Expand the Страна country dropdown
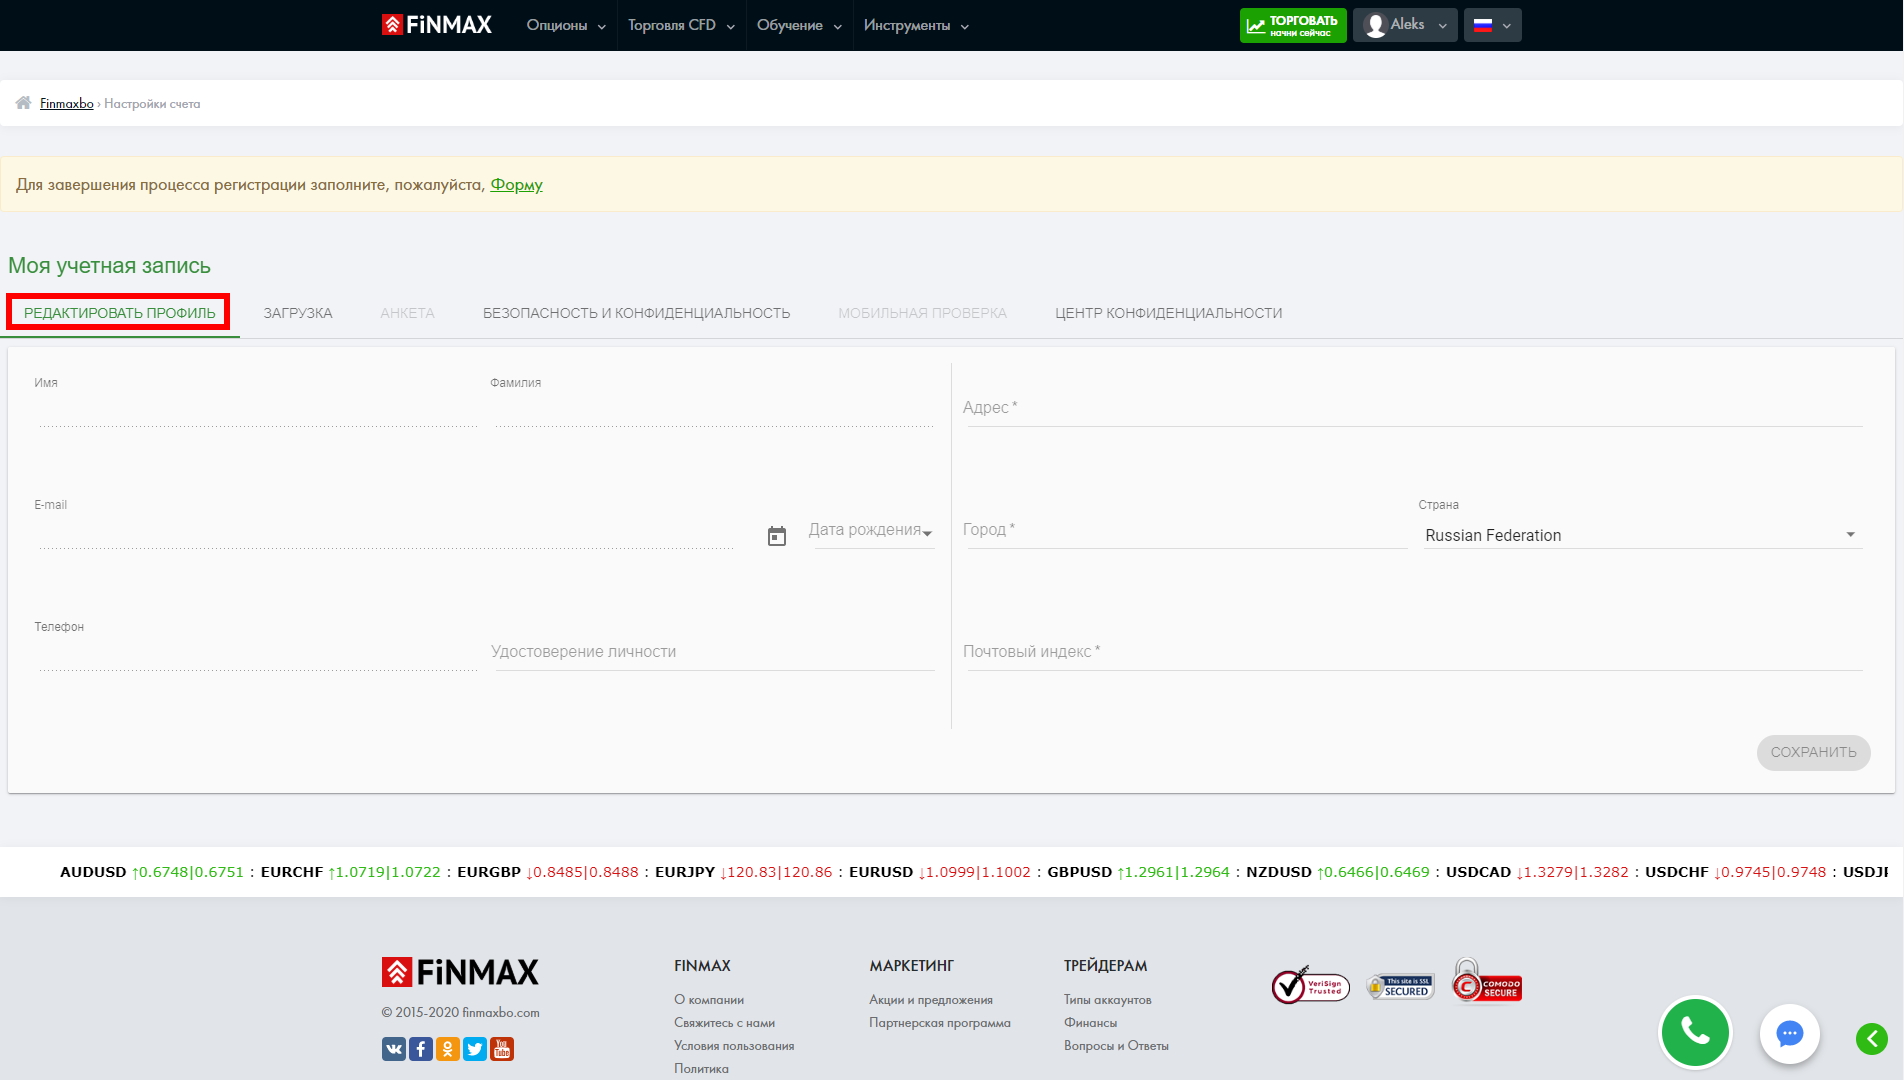The height and width of the screenshot is (1080, 1904). tap(1640, 535)
